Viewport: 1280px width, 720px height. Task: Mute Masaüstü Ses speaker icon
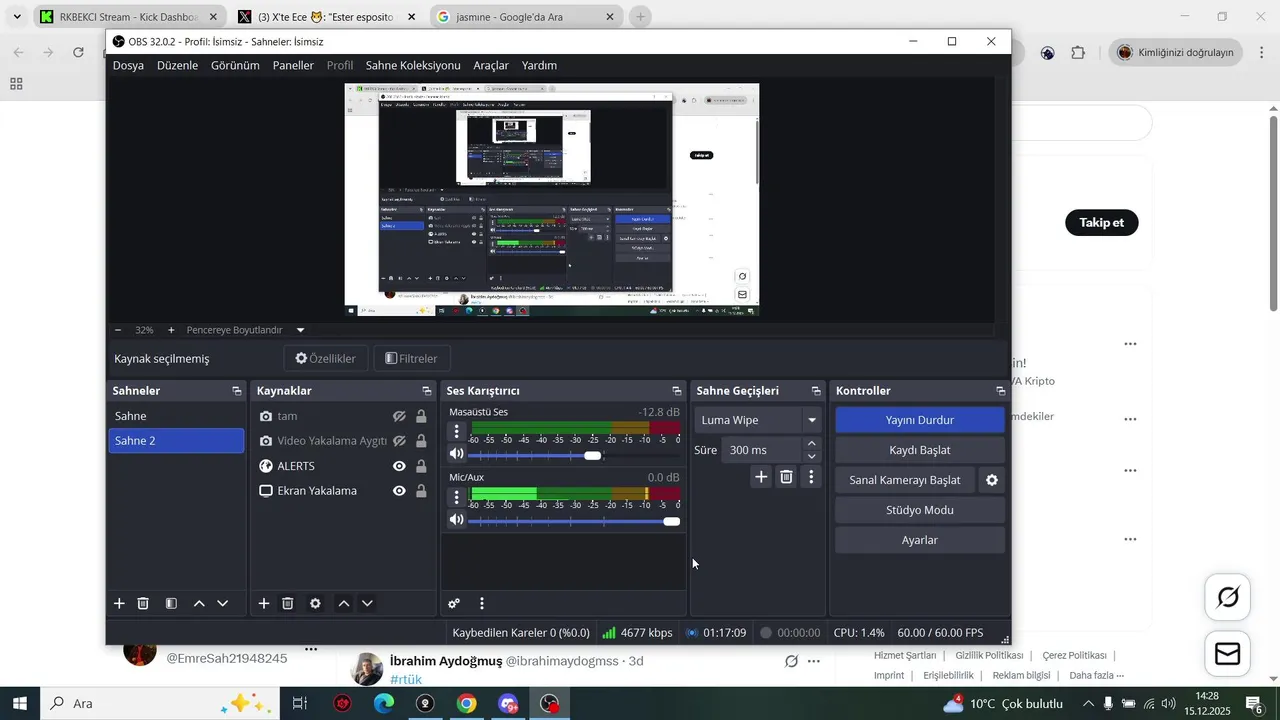(457, 455)
